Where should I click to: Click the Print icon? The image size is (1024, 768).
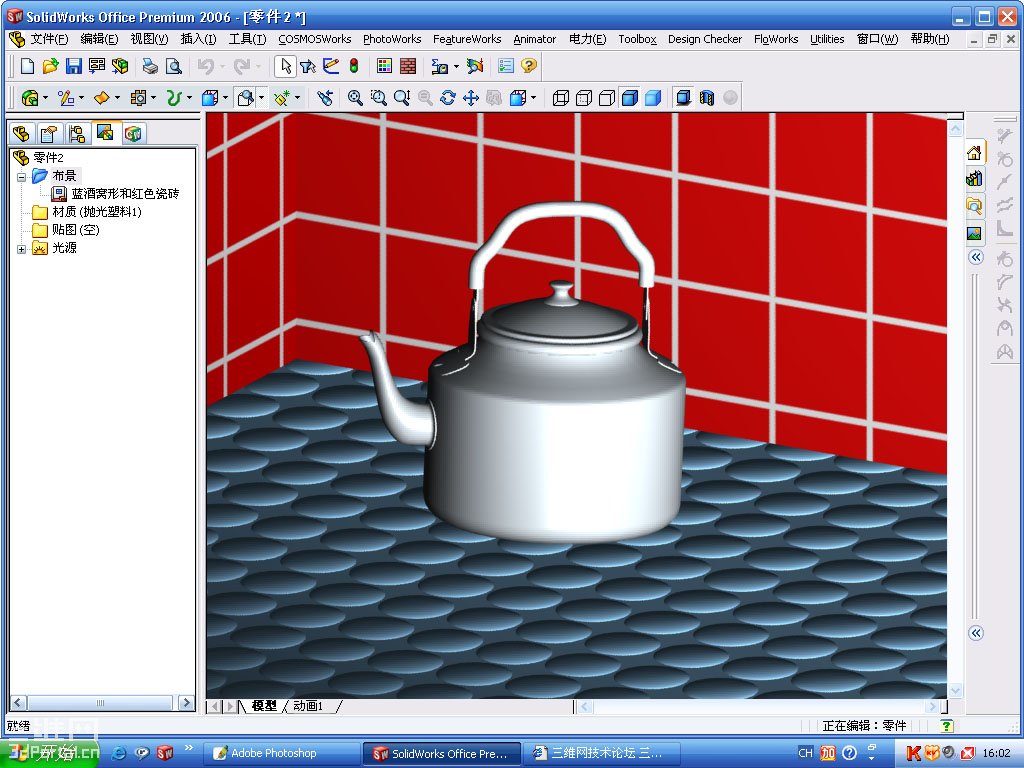point(150,66)
